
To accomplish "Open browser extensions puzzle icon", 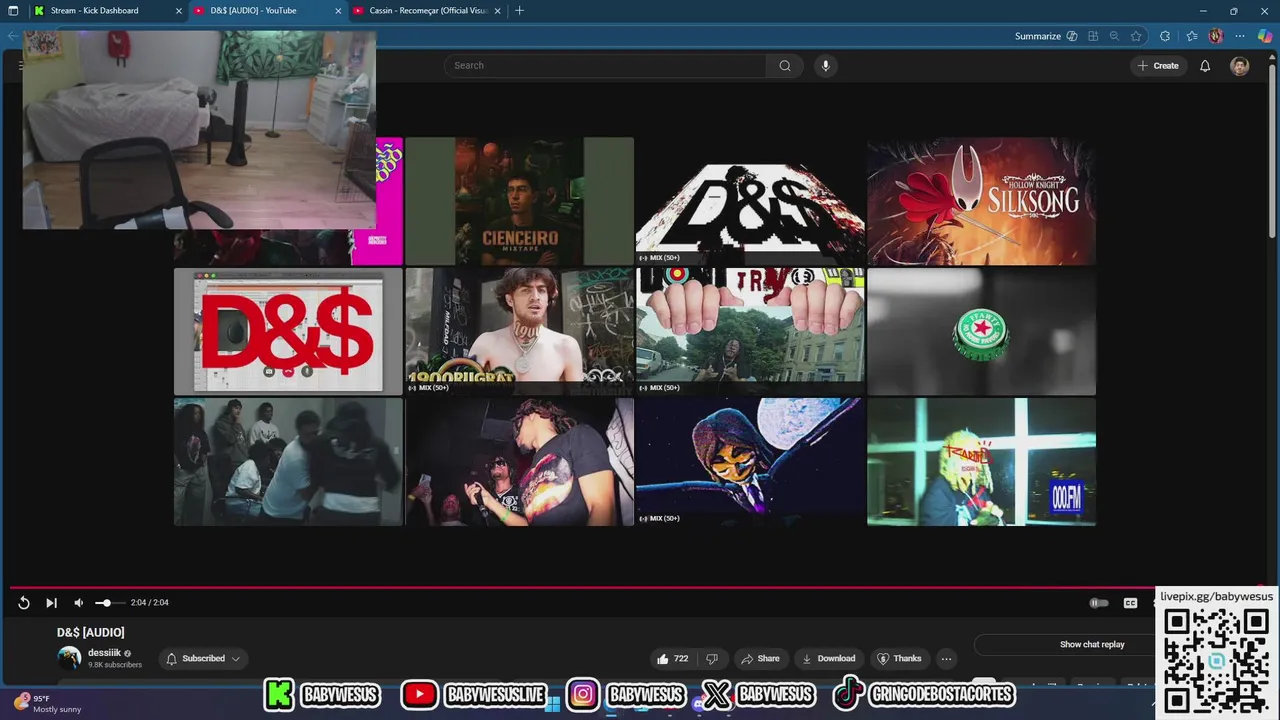I will pos(1164,36).
